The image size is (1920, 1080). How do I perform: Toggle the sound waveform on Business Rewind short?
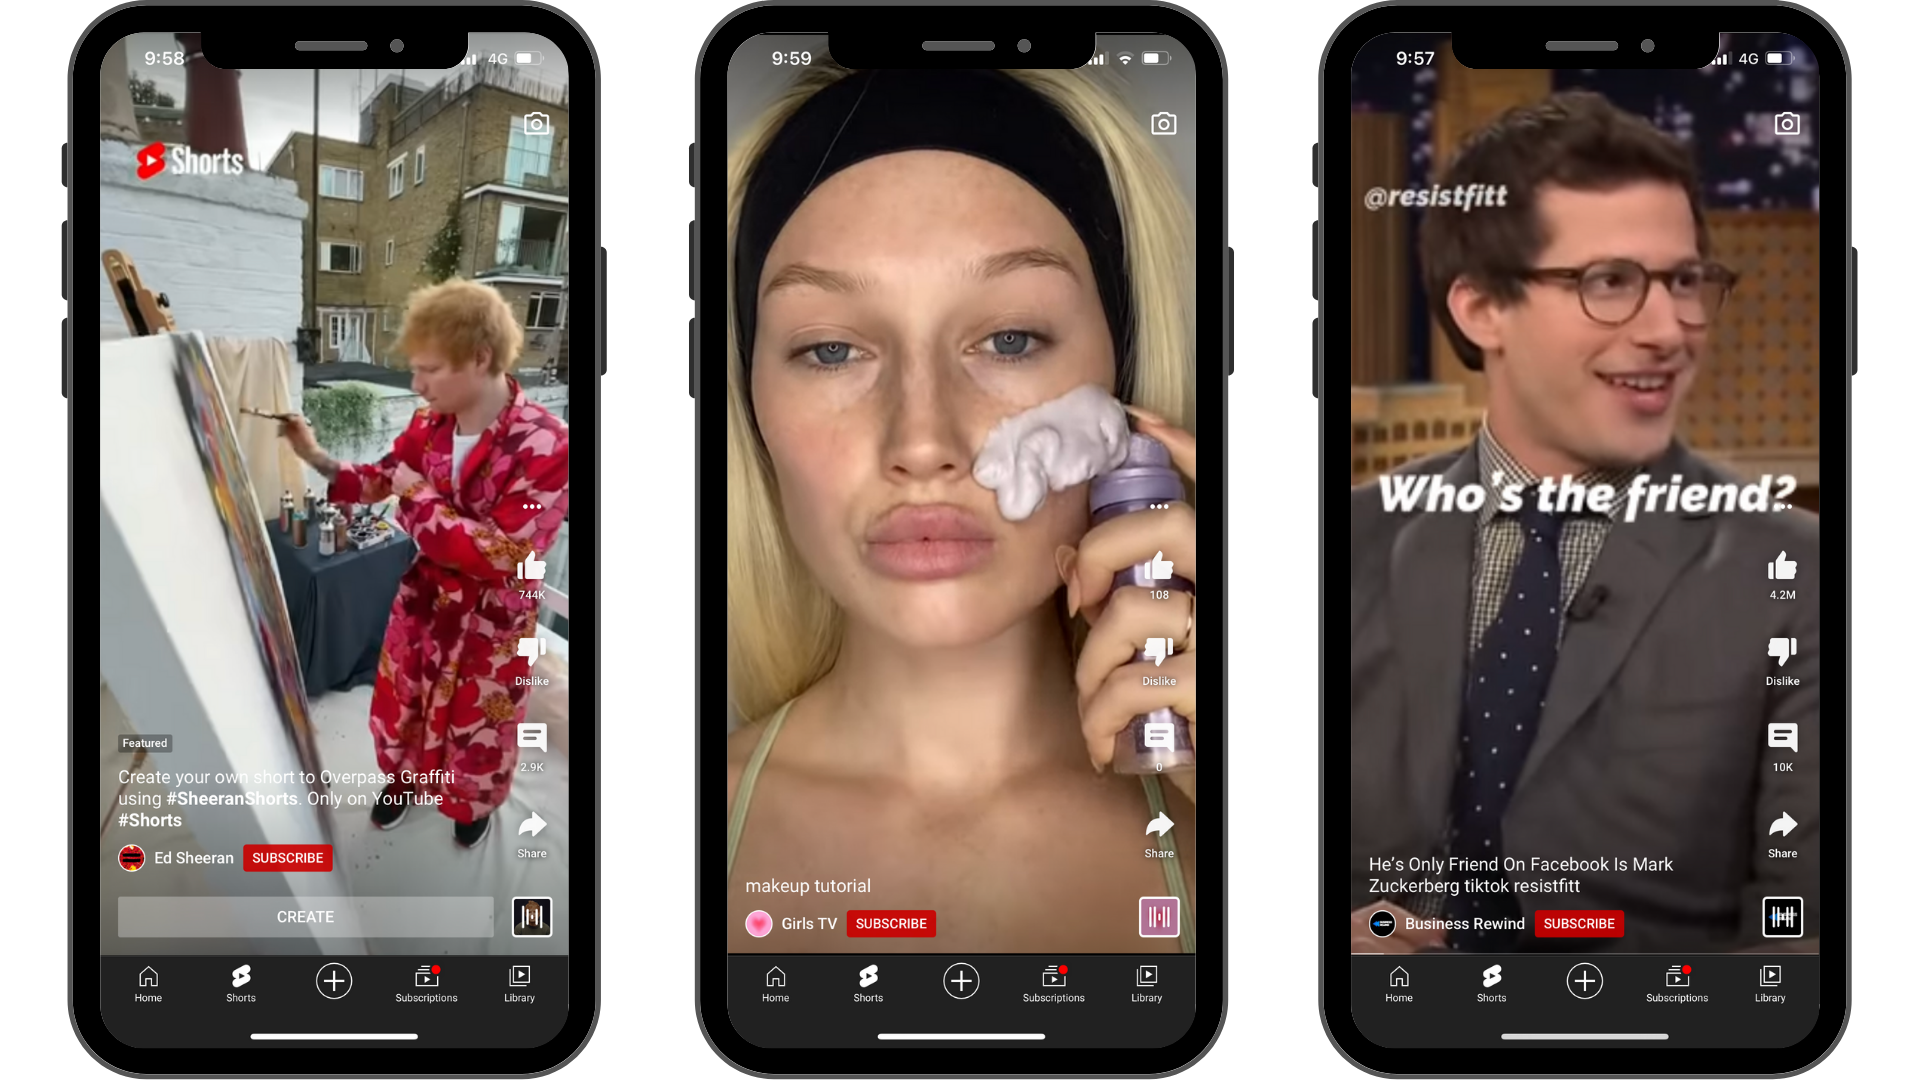pyautogui.click(x=1784, y=916)
